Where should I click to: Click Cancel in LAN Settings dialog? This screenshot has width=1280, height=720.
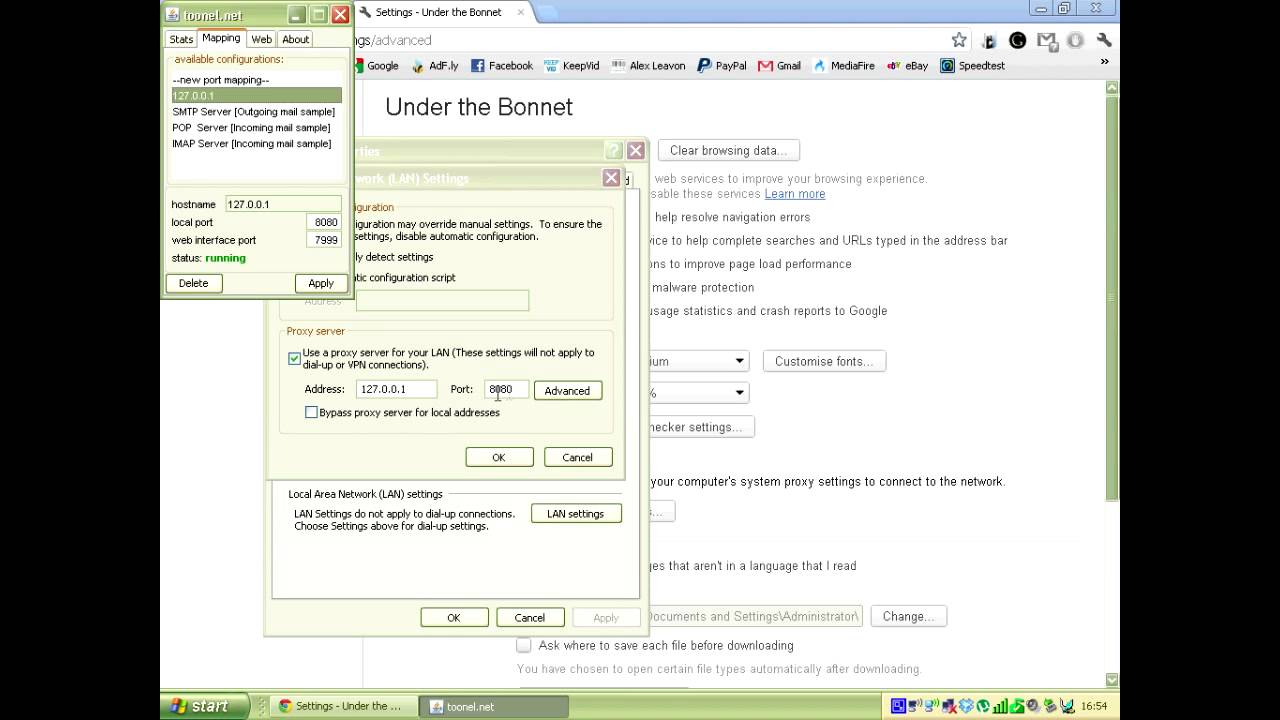pyautogui.click(x=577, y=457)
